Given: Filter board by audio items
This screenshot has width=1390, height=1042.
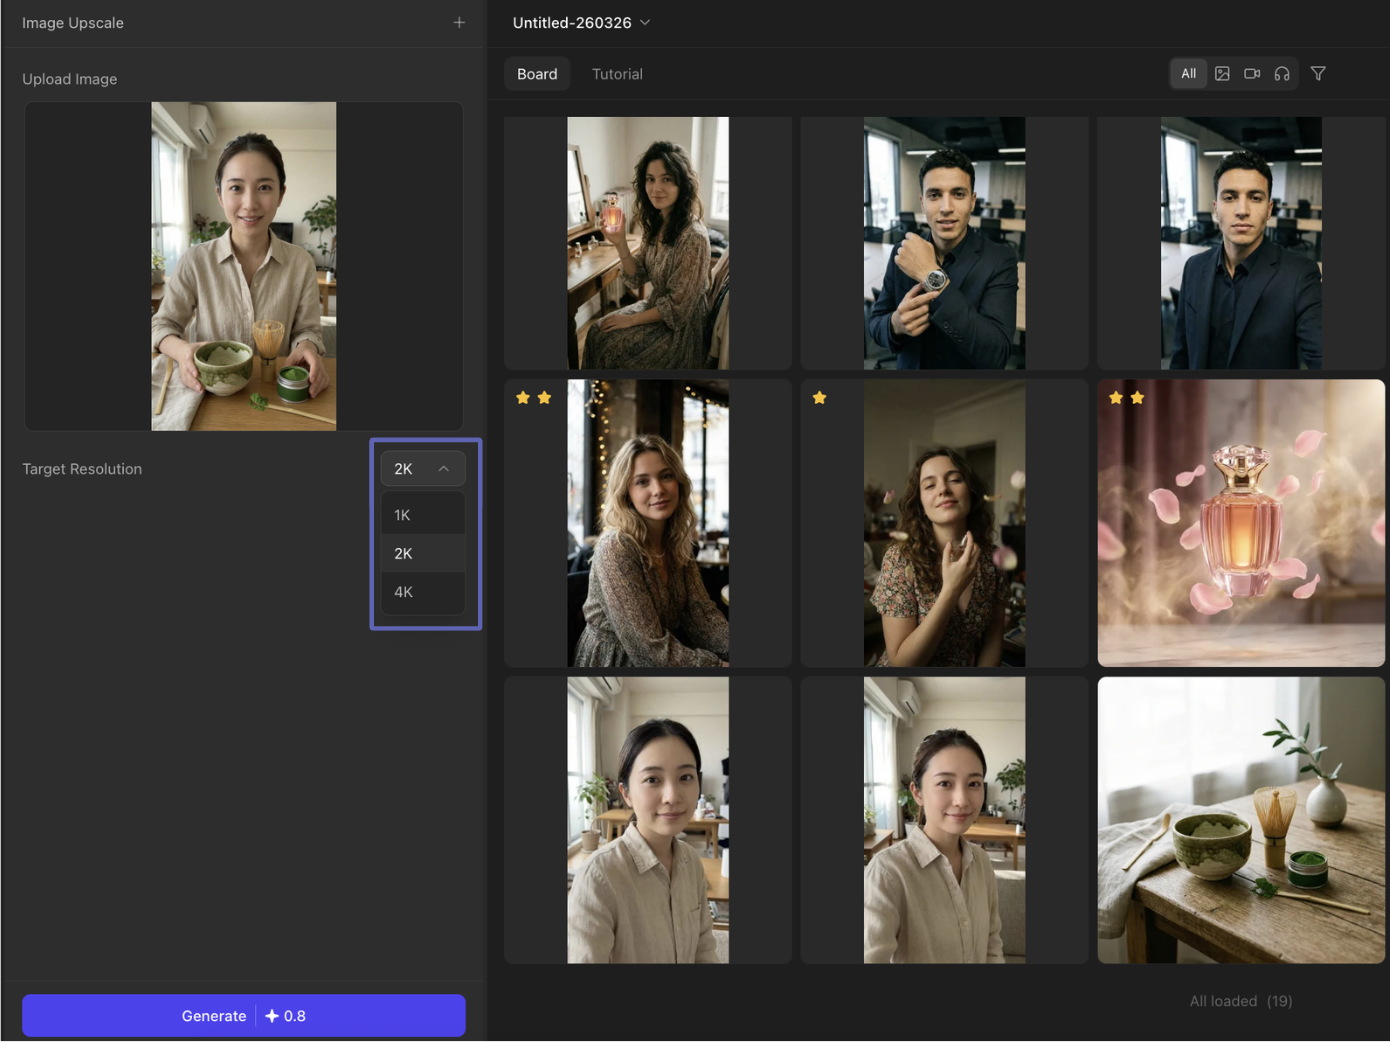Looking at the screenshot, I should (x=1282, y=74).
